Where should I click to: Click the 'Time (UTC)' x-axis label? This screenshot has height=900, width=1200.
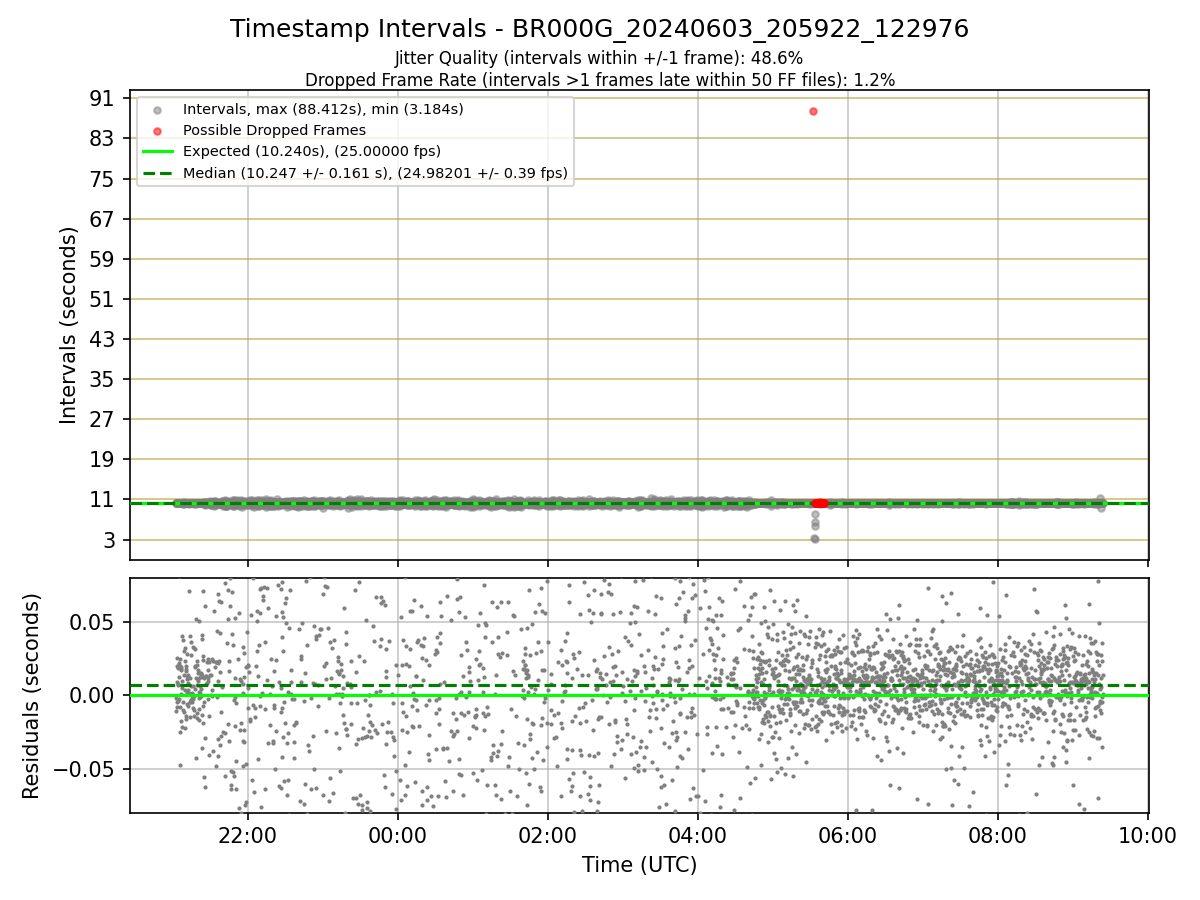coord(639,865)
